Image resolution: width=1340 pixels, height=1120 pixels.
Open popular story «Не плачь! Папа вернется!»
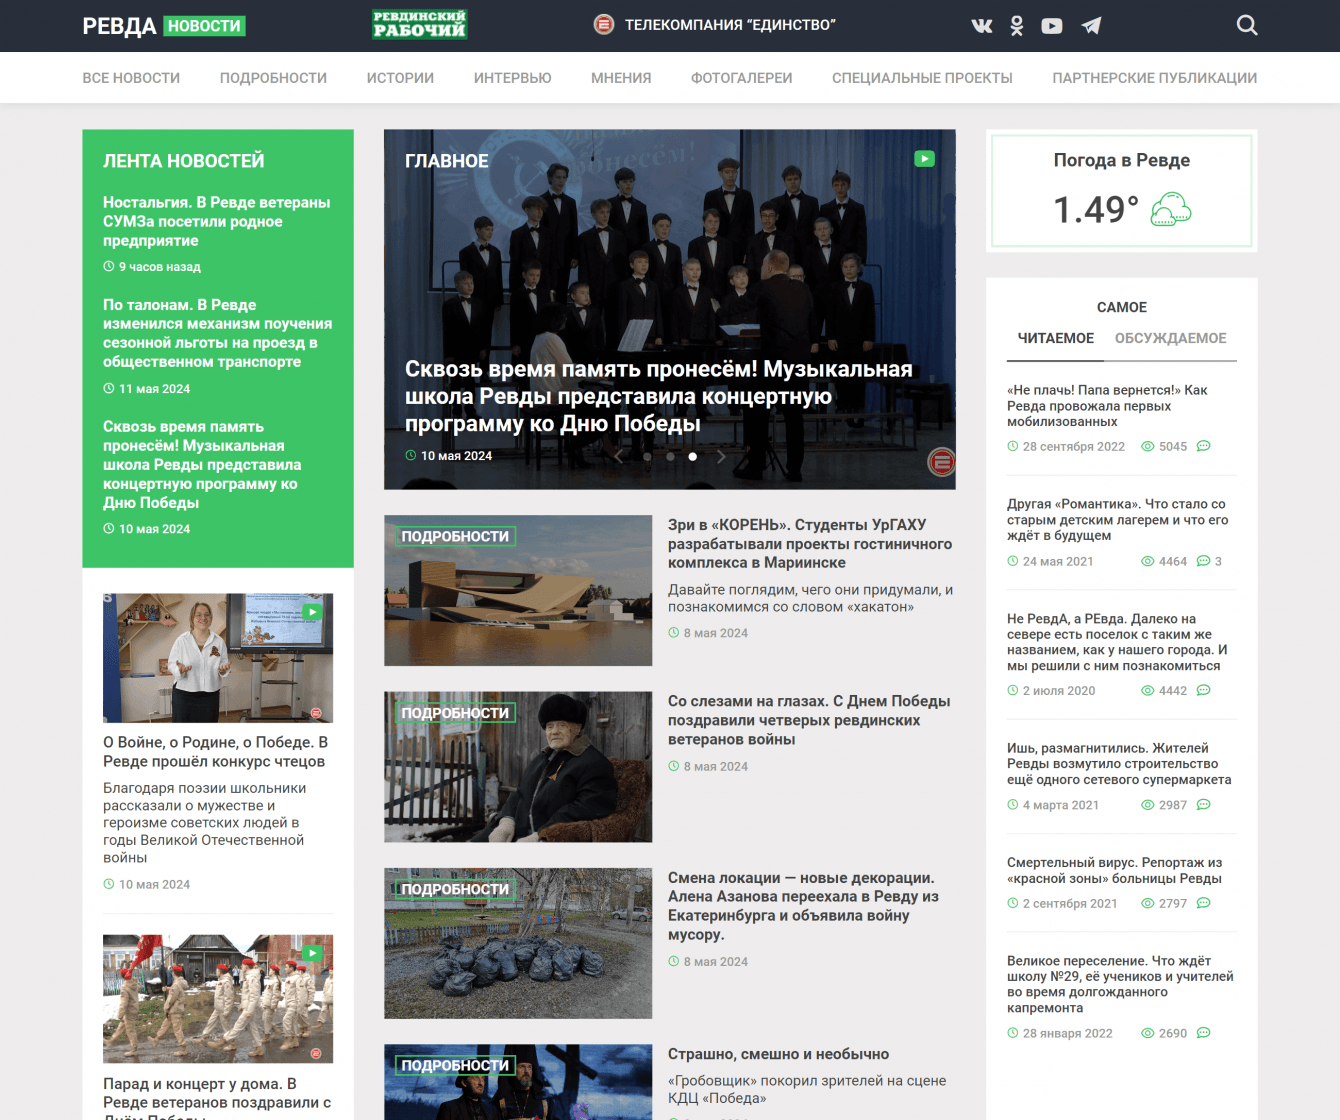point(1107,405)
